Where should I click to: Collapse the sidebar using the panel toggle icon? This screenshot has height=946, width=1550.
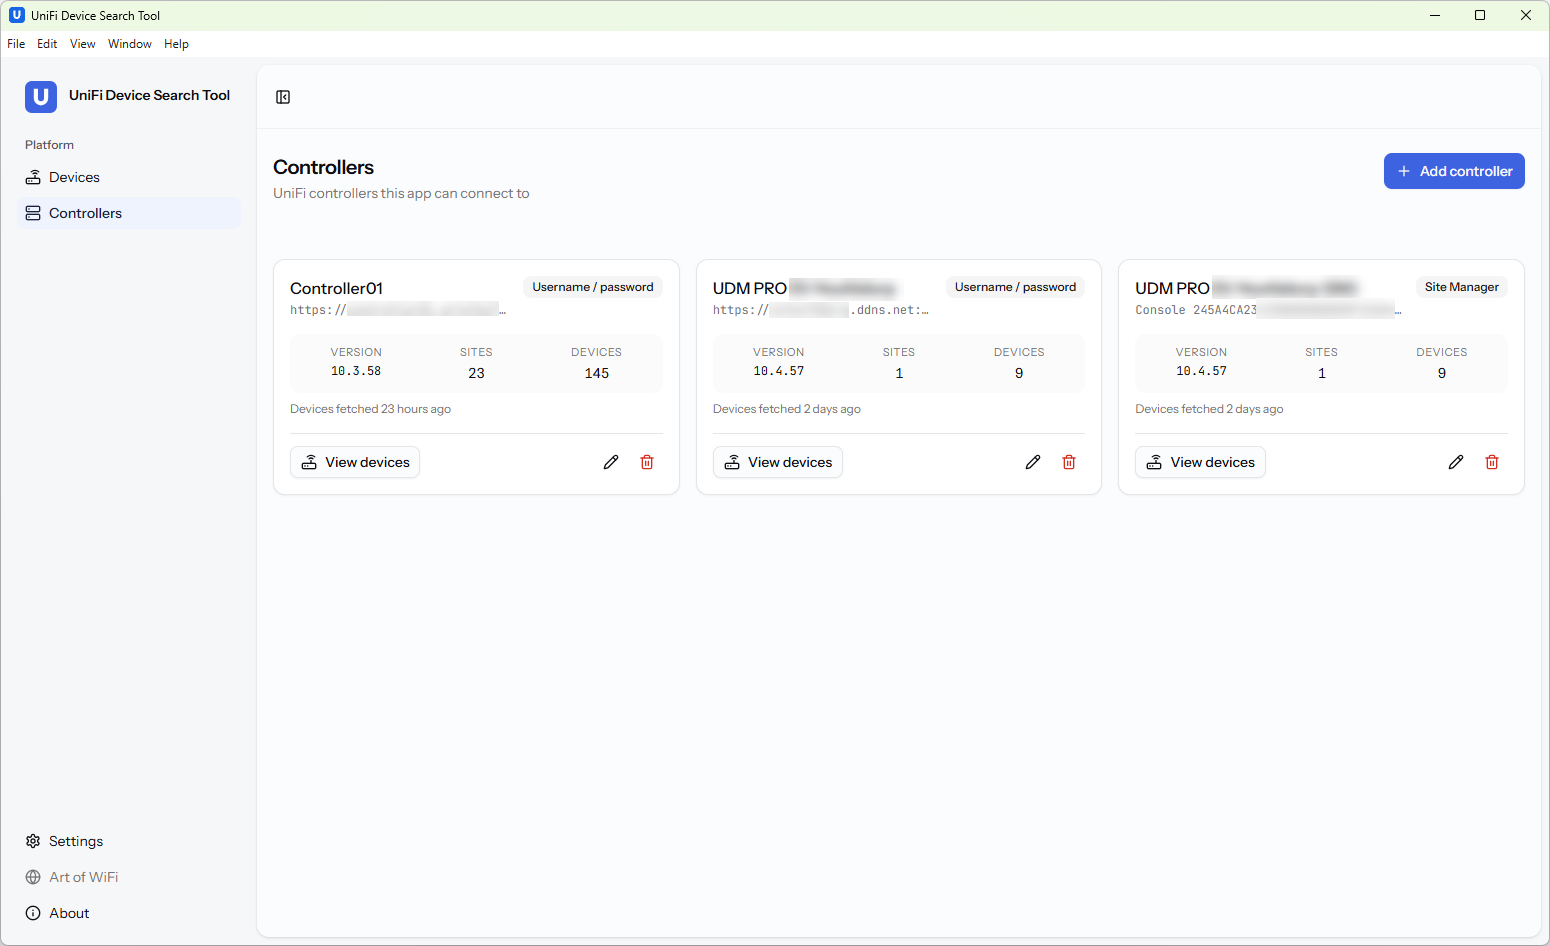point(283,97)
